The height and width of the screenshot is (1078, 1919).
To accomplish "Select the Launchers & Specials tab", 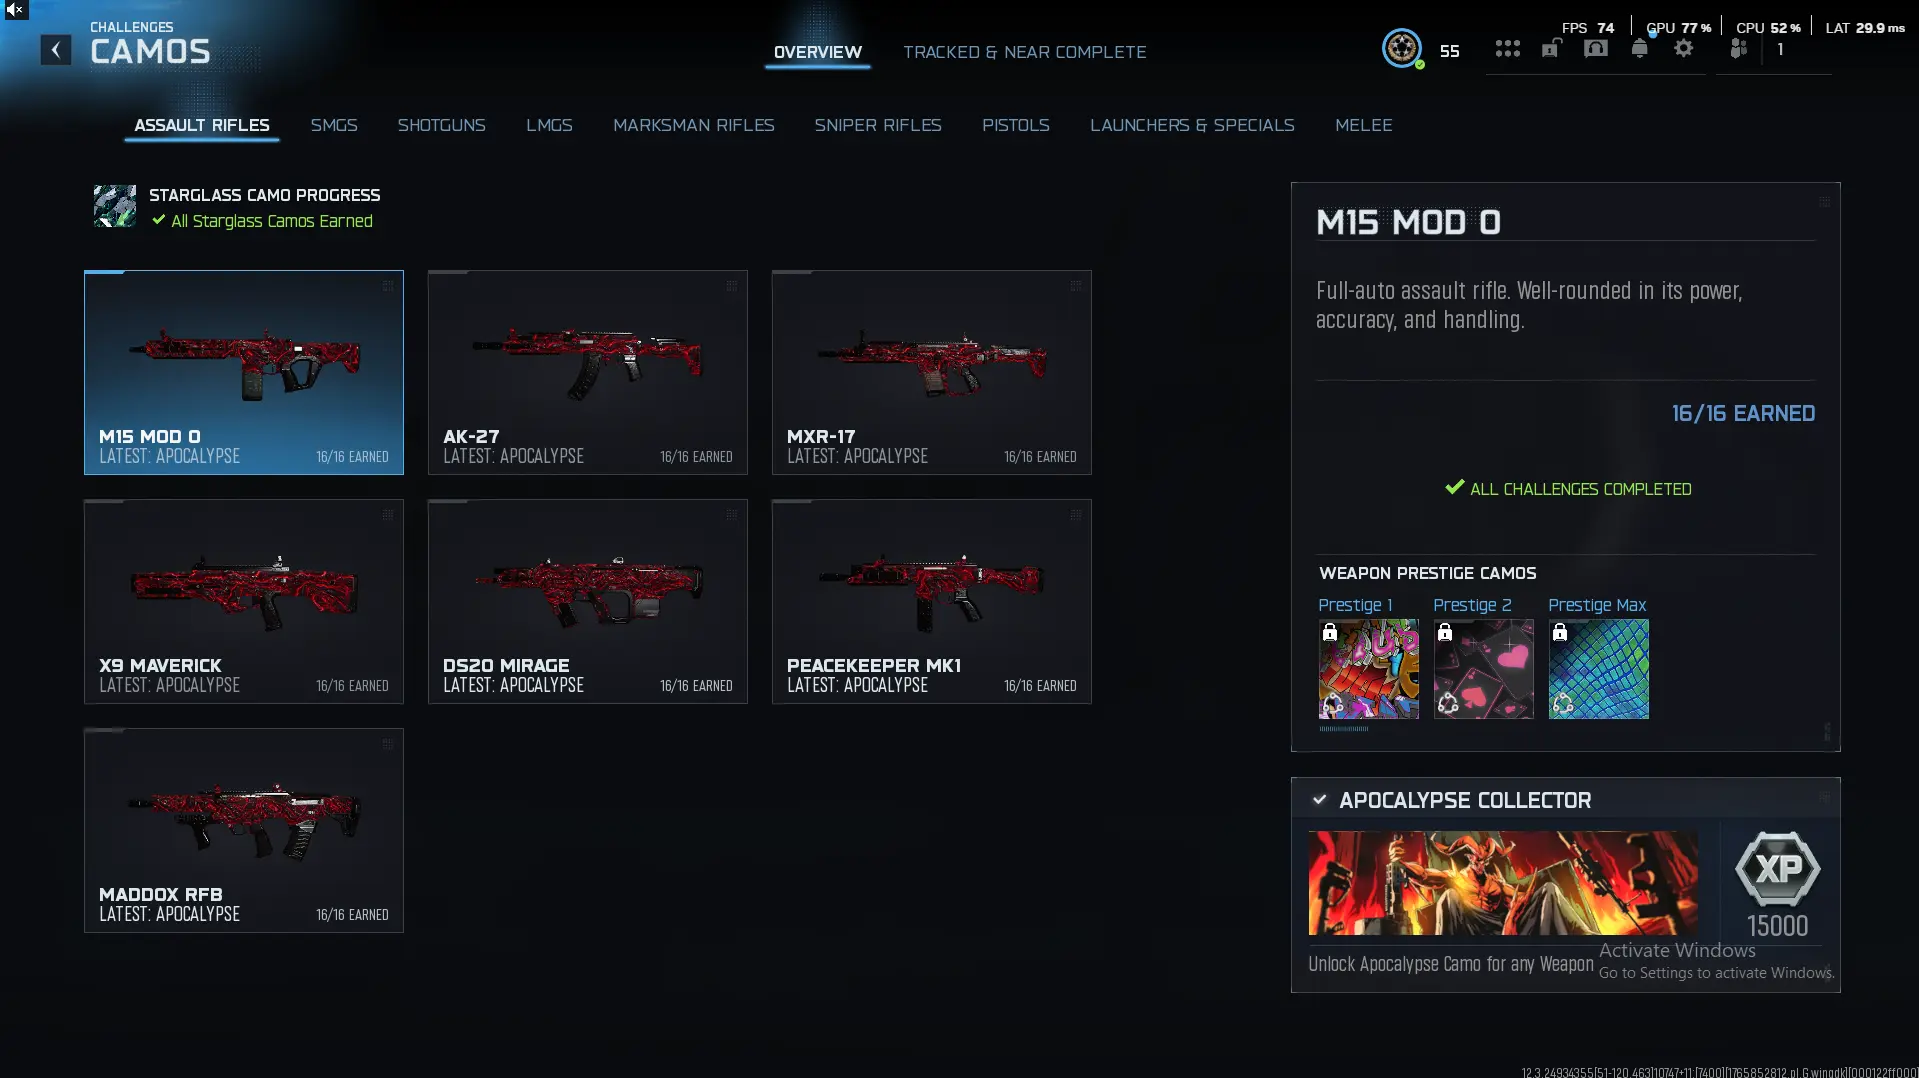I will 1192,125.
